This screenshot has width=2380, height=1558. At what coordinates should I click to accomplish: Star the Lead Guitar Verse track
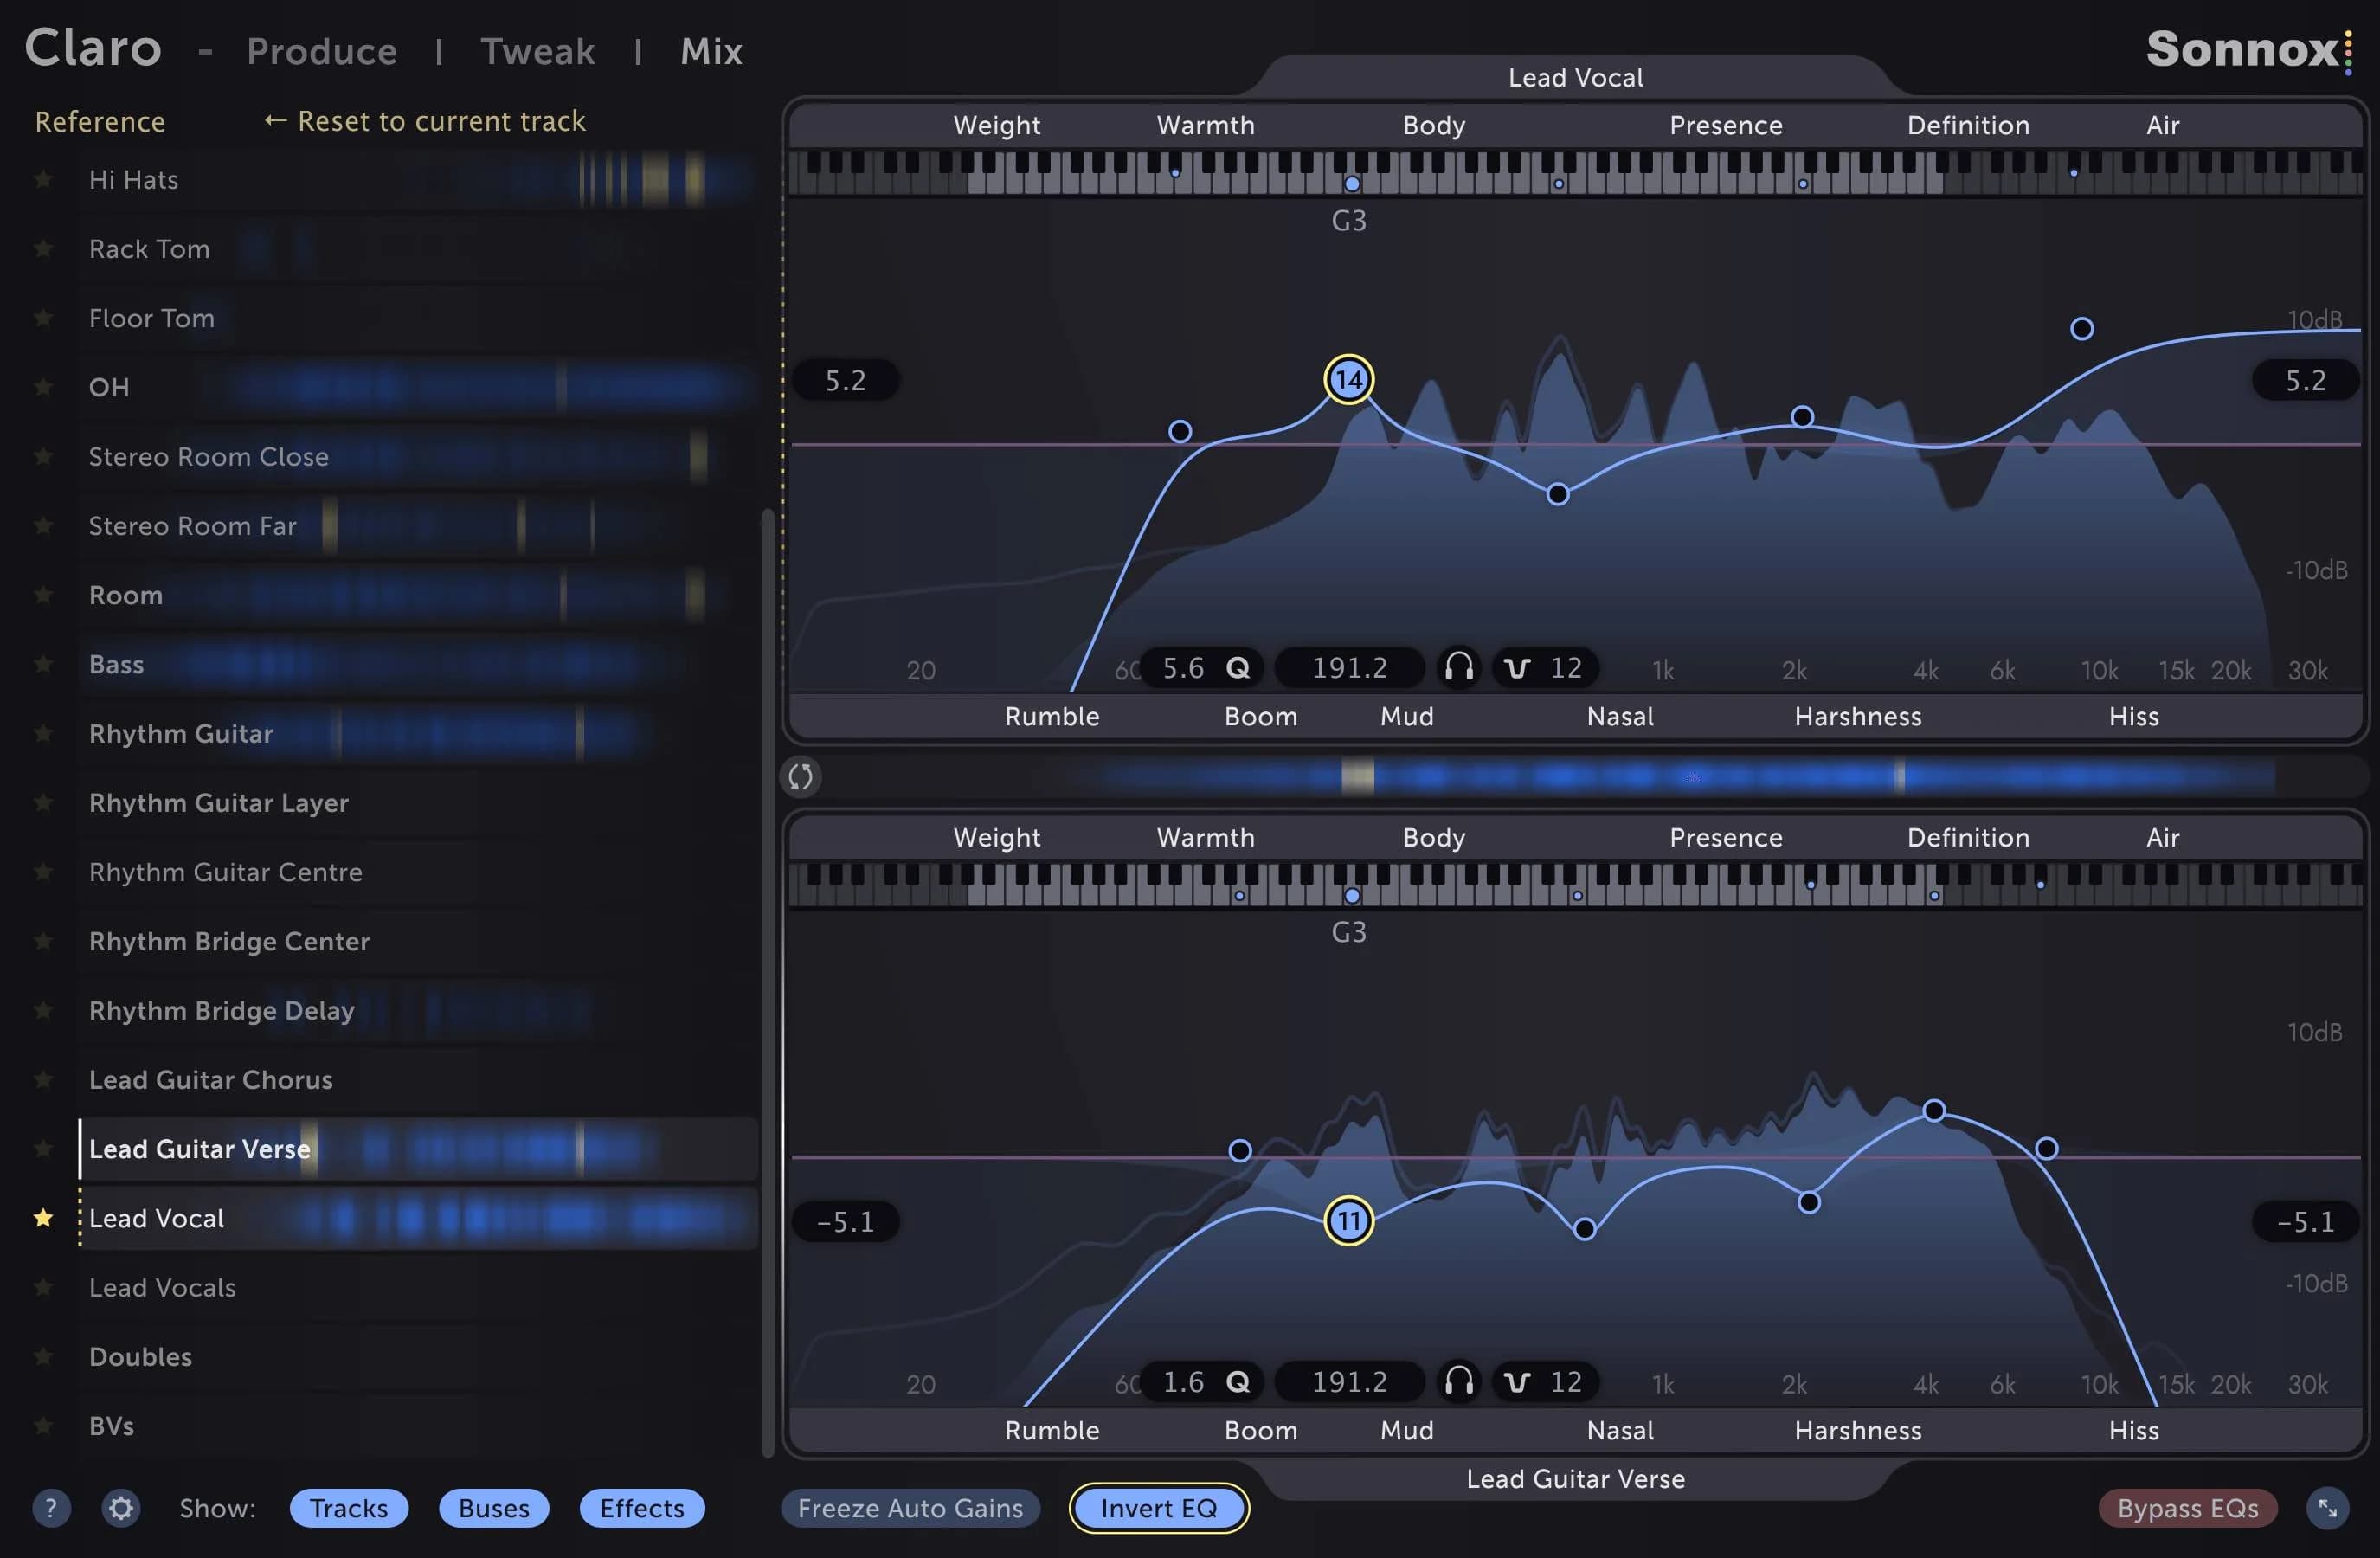coord(44,1148)
